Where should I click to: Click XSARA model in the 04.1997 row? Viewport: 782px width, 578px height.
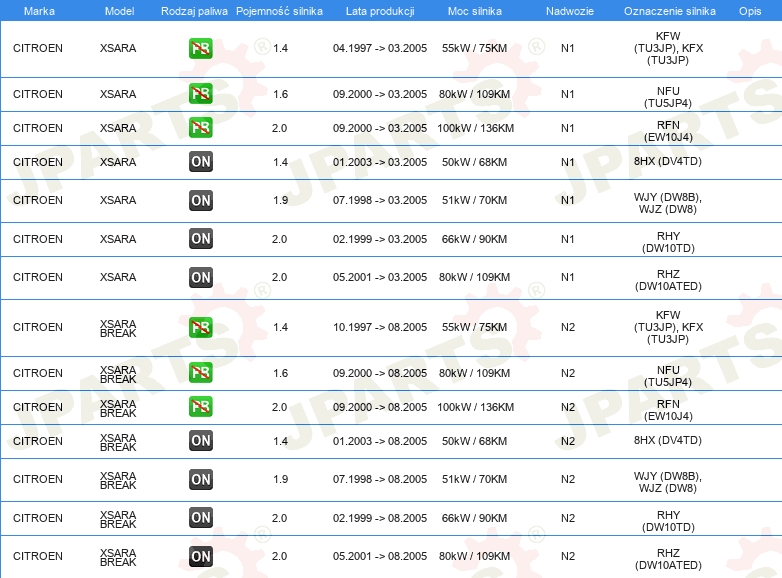[x=118, y=48]
